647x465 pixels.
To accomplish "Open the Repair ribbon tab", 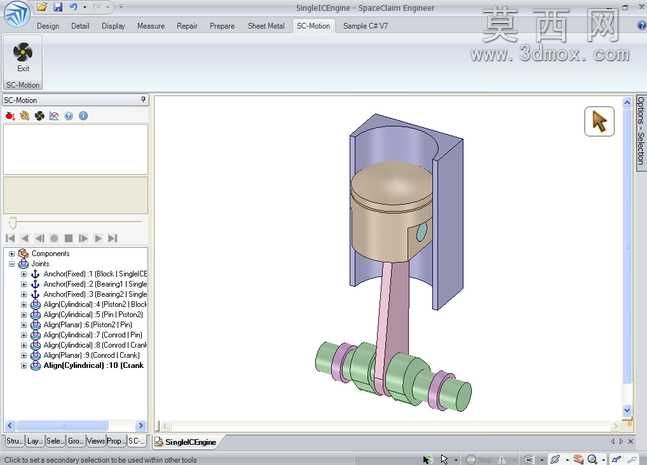I will [x=187, y=26].
